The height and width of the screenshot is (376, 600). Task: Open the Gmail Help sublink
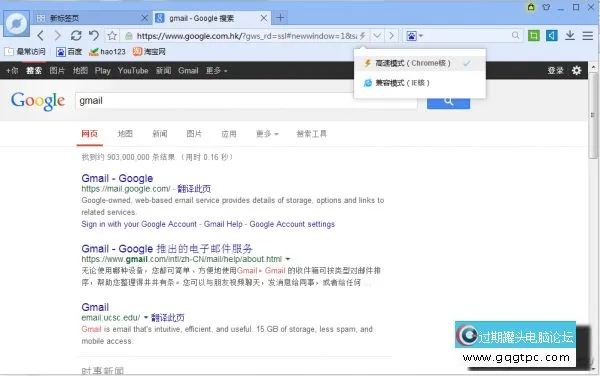(x=223, y=224)
